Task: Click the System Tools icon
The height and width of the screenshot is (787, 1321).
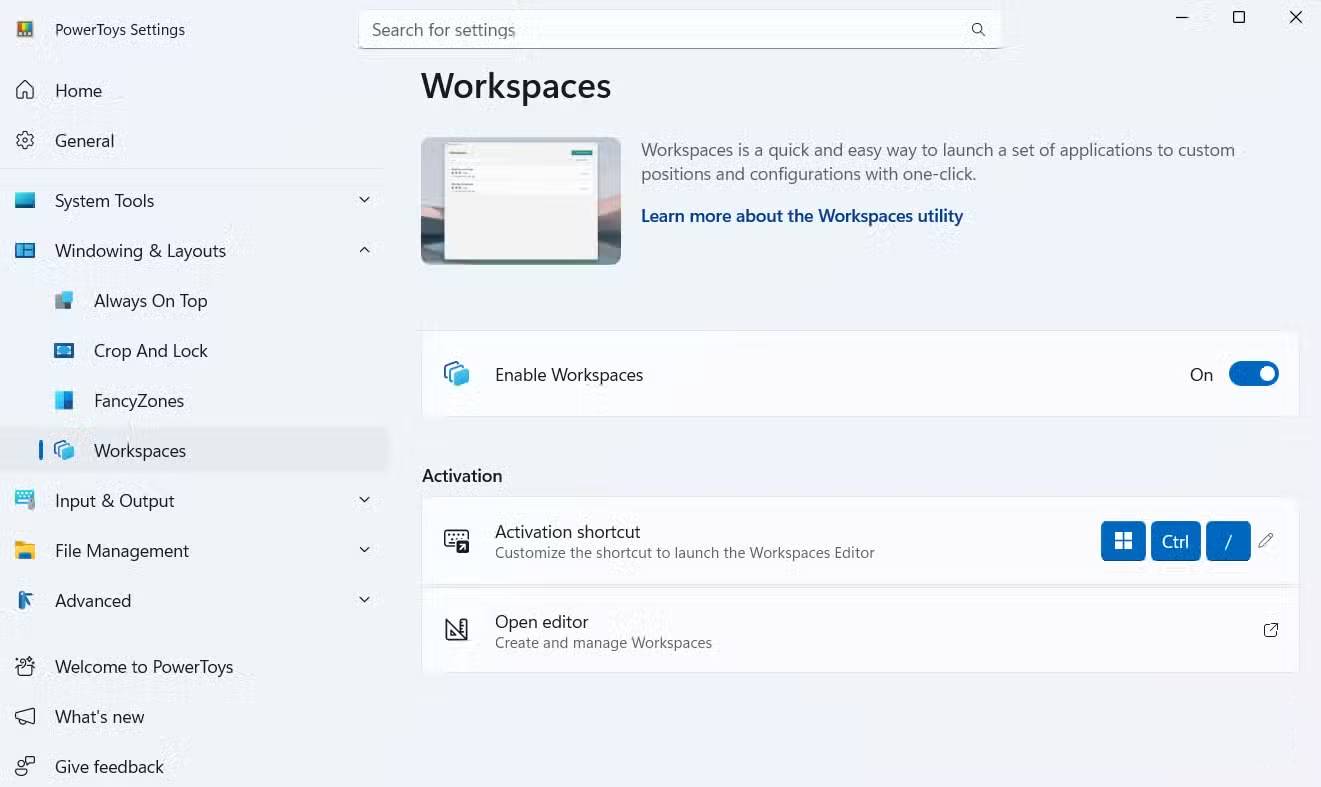Action: 25,200
